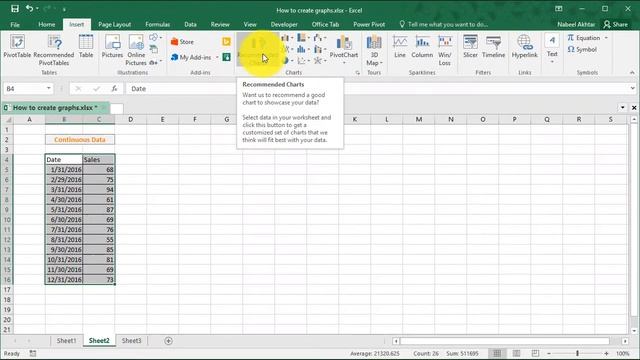The image size is (640, 360).
Task: Insert a Slicer filter
Action: click(x=470, y=46)
